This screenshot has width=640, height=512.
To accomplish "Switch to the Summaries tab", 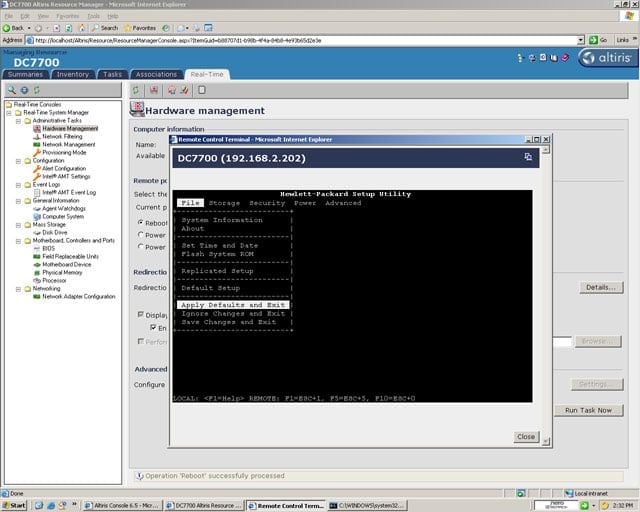I will (25, 74).
